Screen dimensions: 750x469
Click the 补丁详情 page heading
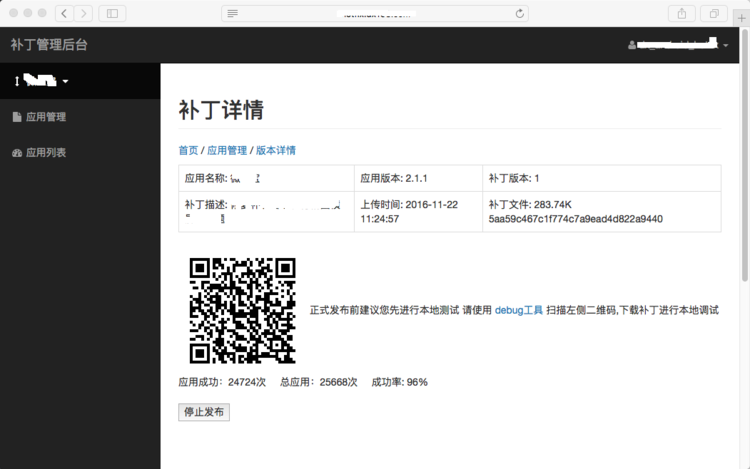point(221,110)
